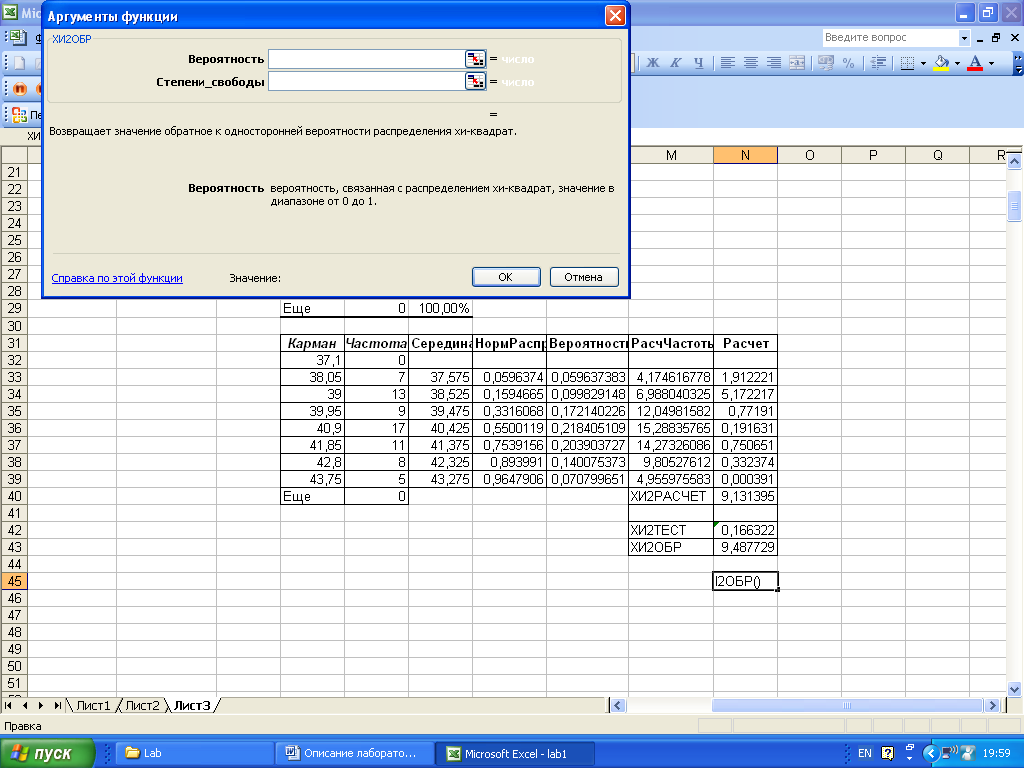Center align the text
Screen dimensions: 1024x768
click(x=750, y=63)
